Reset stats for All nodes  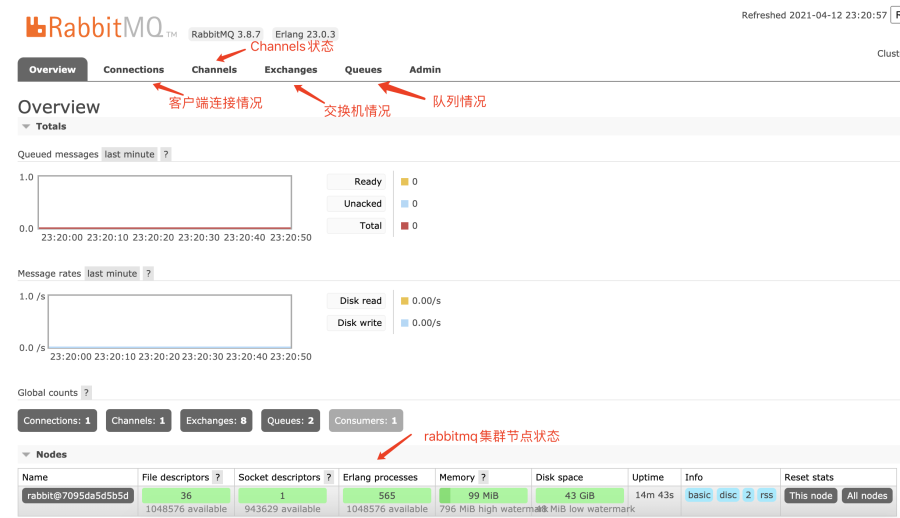coord(866,496)
